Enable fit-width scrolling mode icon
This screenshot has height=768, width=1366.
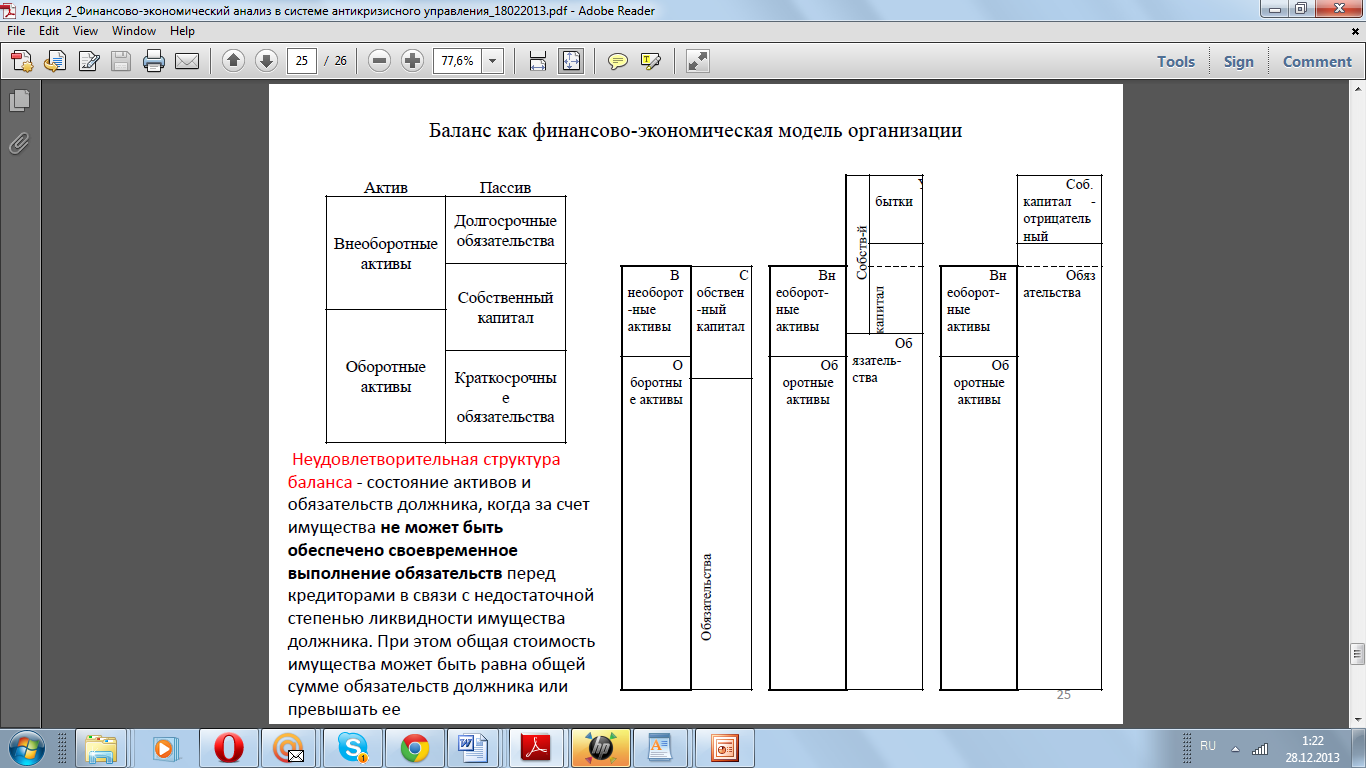click(x=538, y=61)
